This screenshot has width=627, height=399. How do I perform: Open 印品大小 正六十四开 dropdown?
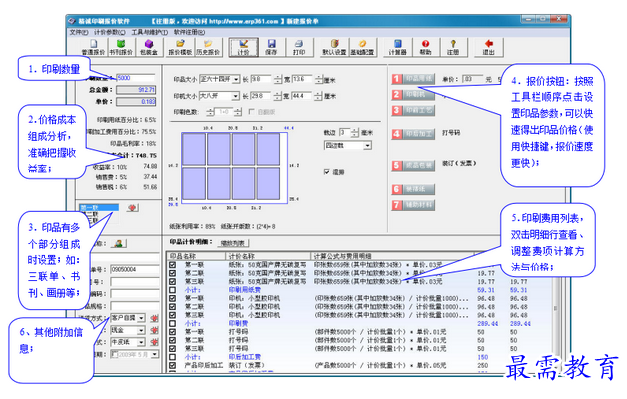click(236, 79)
